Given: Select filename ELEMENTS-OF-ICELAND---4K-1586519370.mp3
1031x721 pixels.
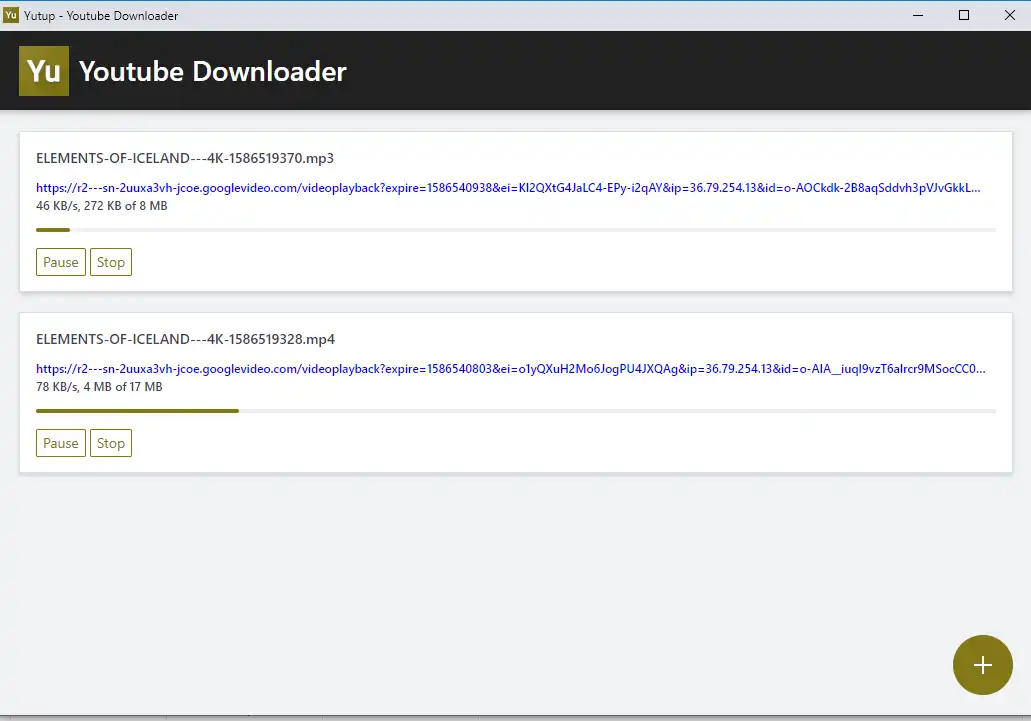Looking at the screenshot, I should pos(185,158).
